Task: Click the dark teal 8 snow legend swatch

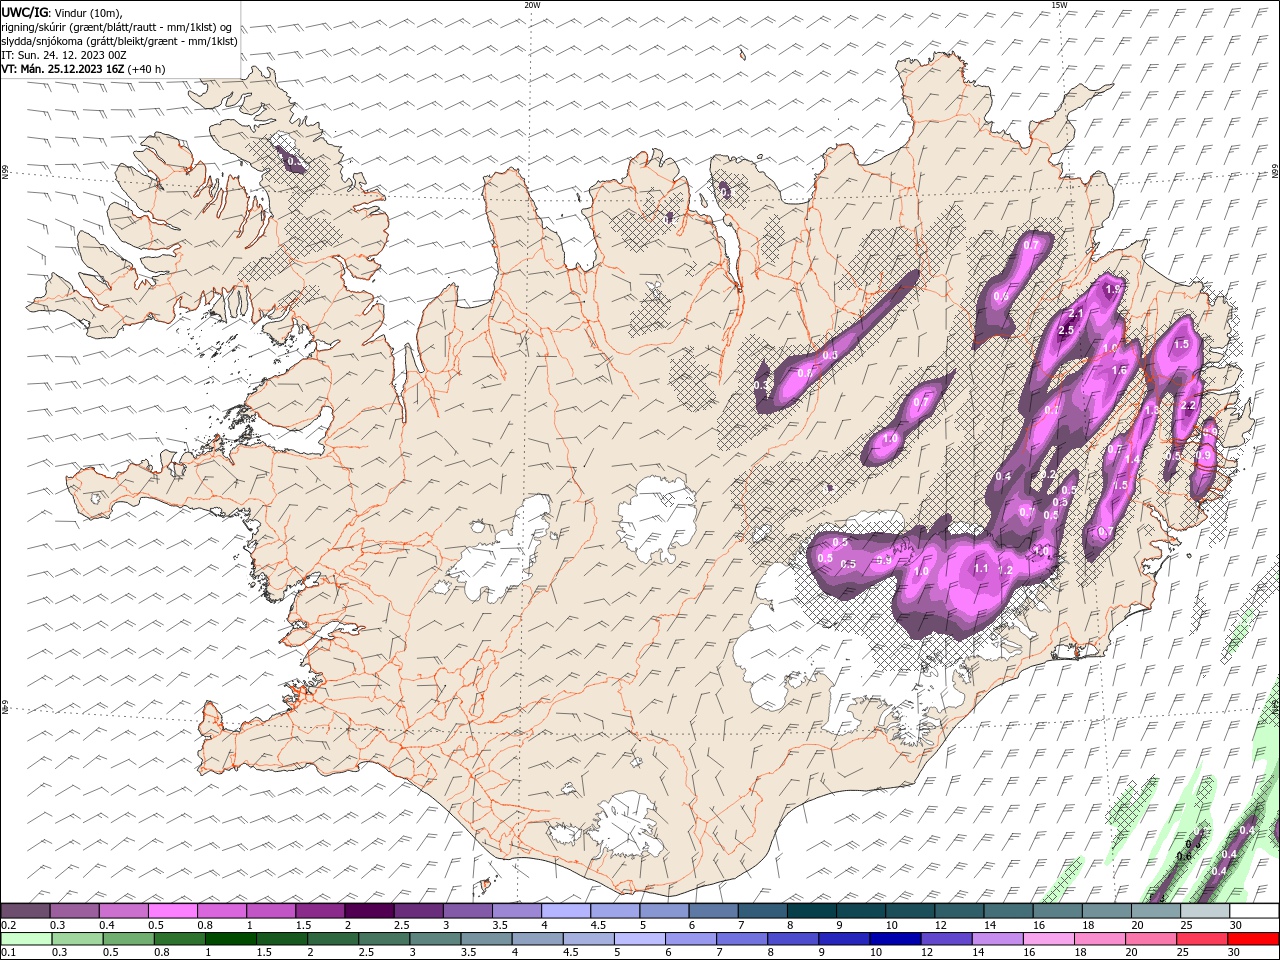Action: point(811,911)
